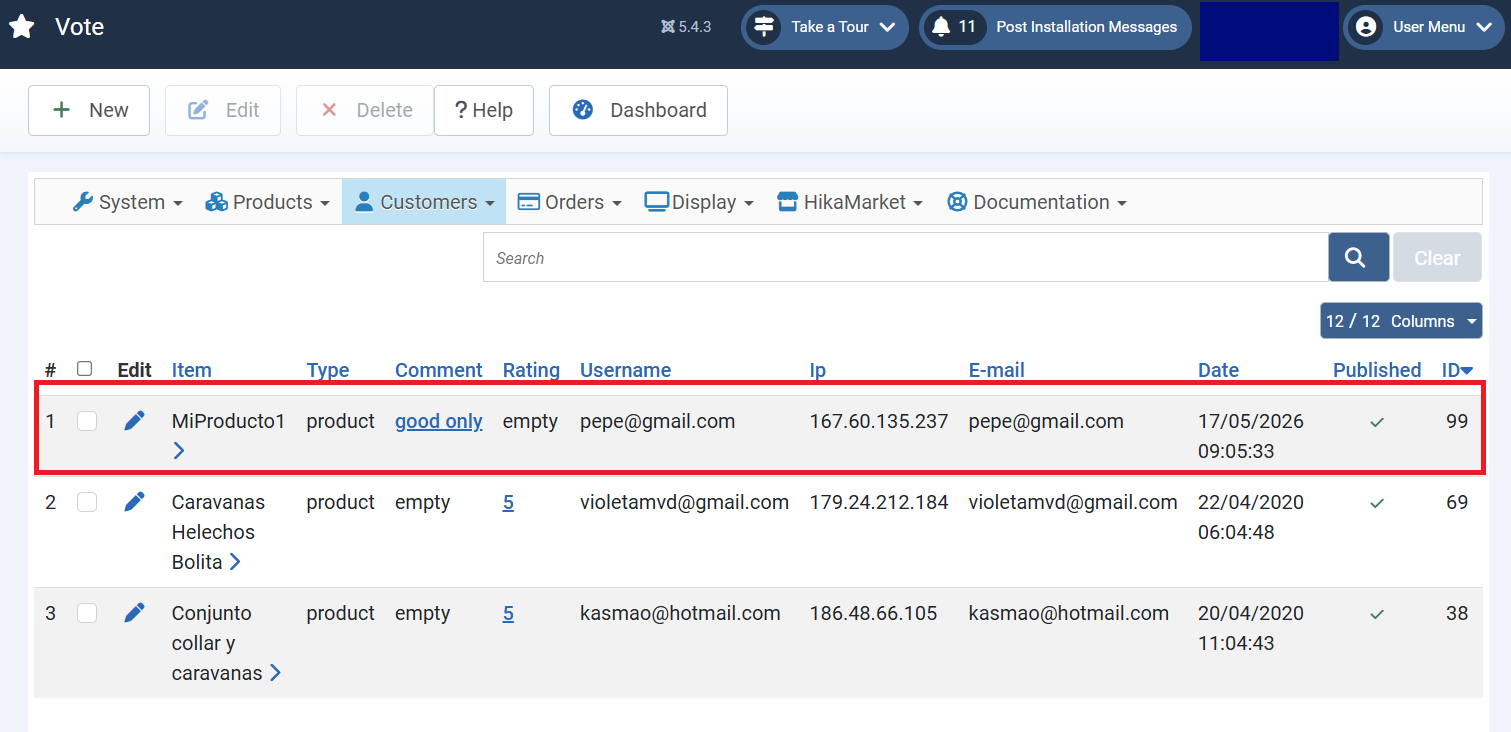Sort table by Rating column
The width and height of the screenshot is (1511, 732).
(531, 370)
